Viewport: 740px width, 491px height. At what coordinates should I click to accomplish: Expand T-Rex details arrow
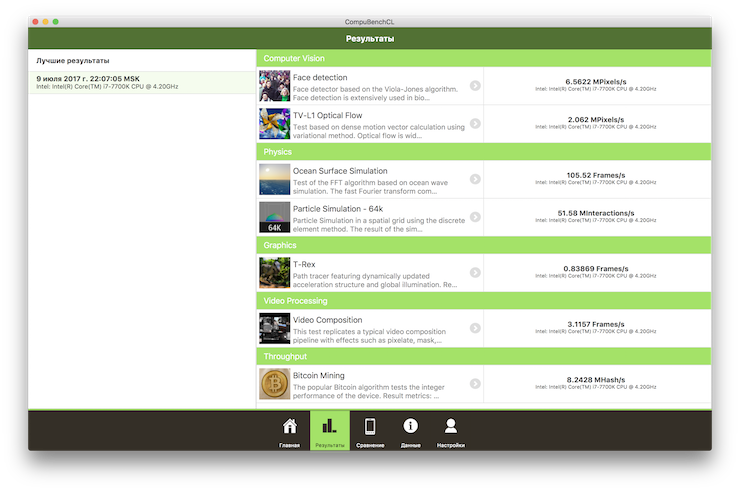pyautogui.click(x=475, y=272)
